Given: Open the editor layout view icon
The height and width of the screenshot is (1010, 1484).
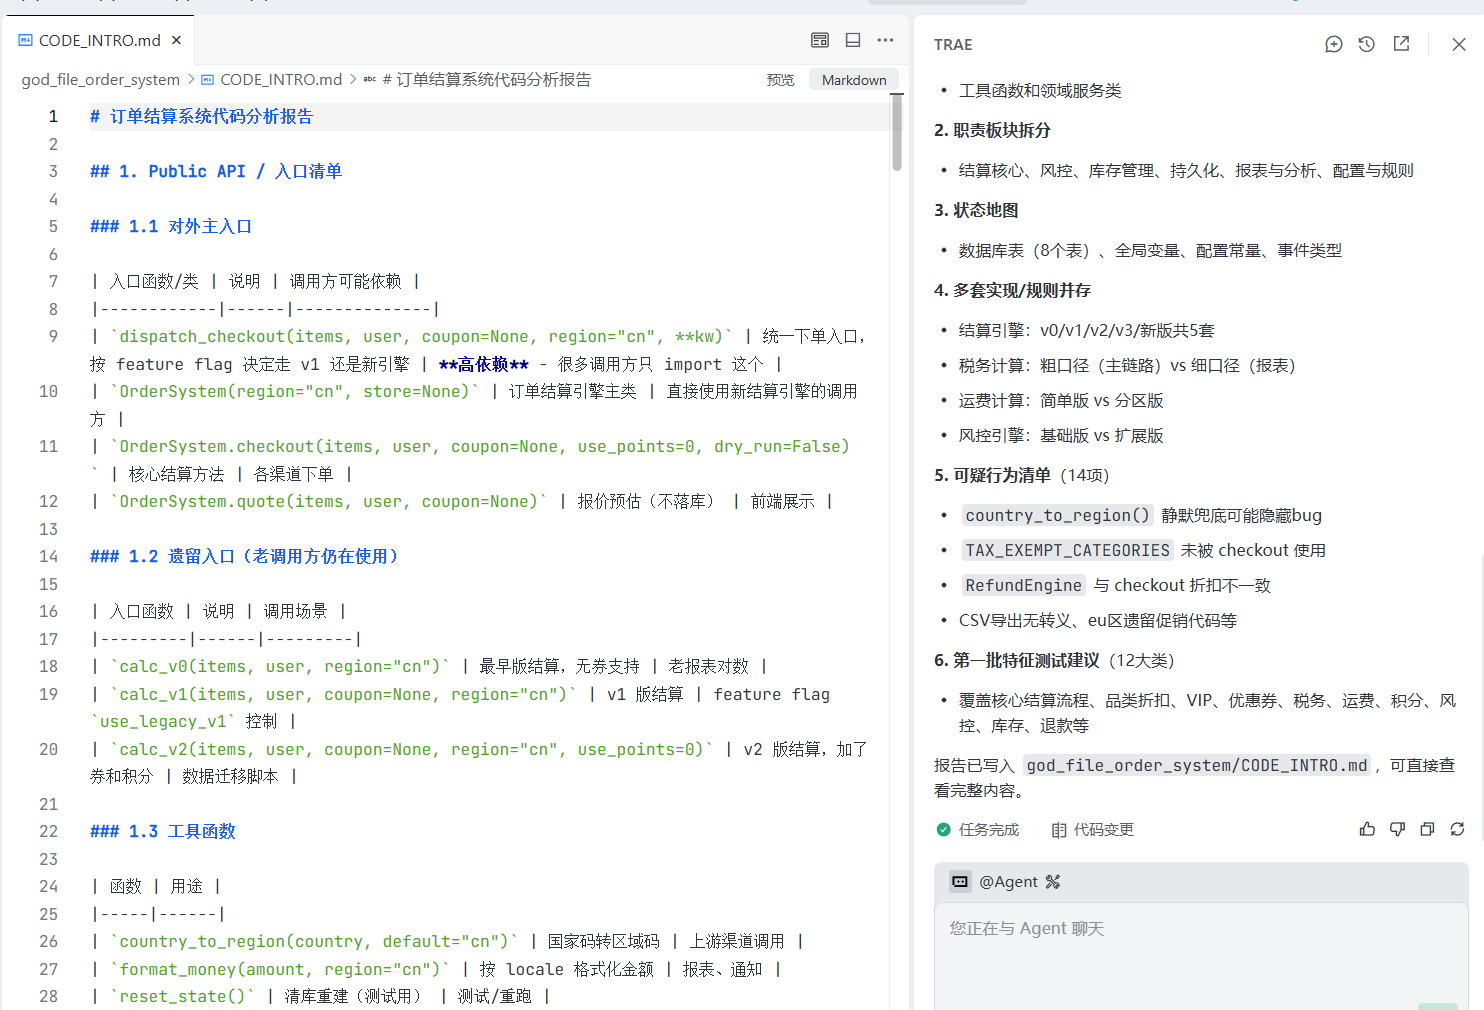Looking at the screenshot, I should coord(820,40).
